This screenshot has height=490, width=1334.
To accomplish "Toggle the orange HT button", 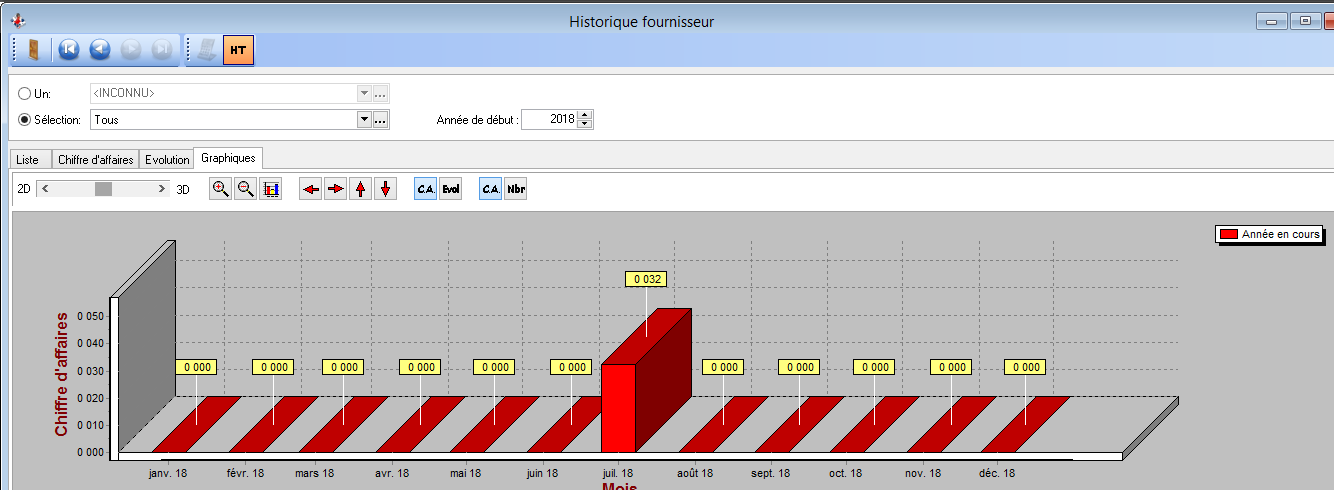I will point(238,49).
